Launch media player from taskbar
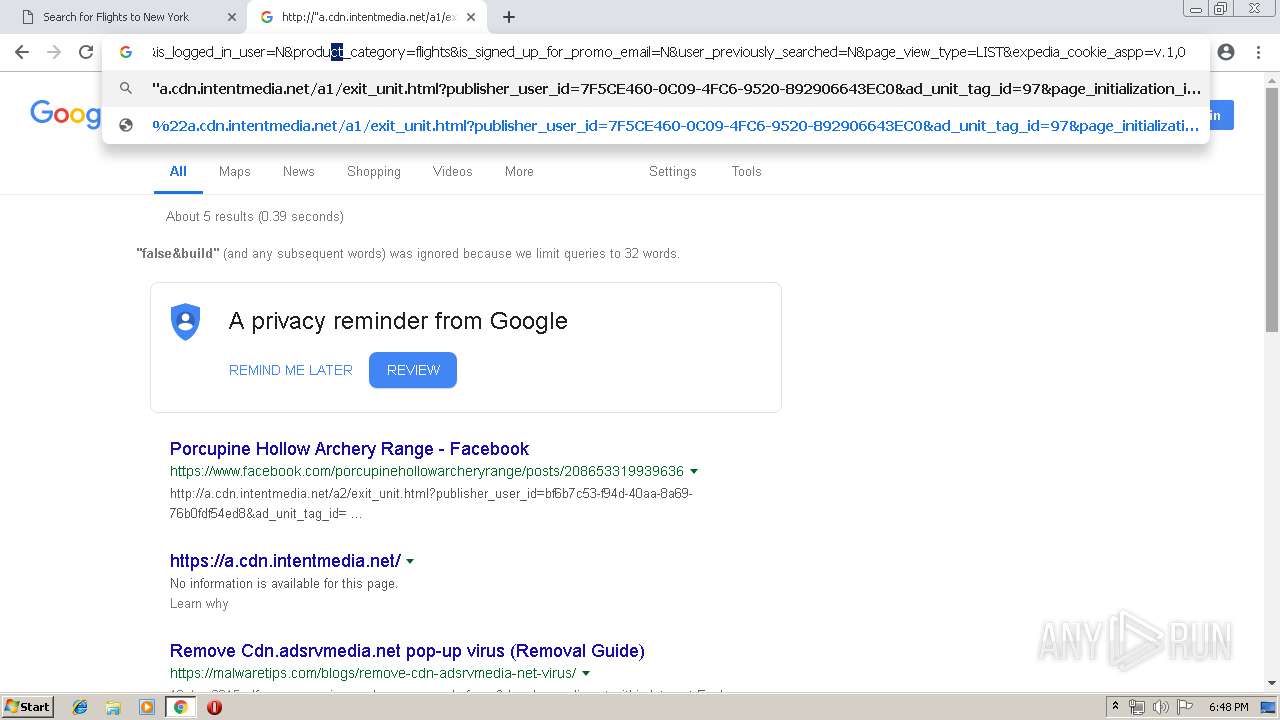 point(147,707)
